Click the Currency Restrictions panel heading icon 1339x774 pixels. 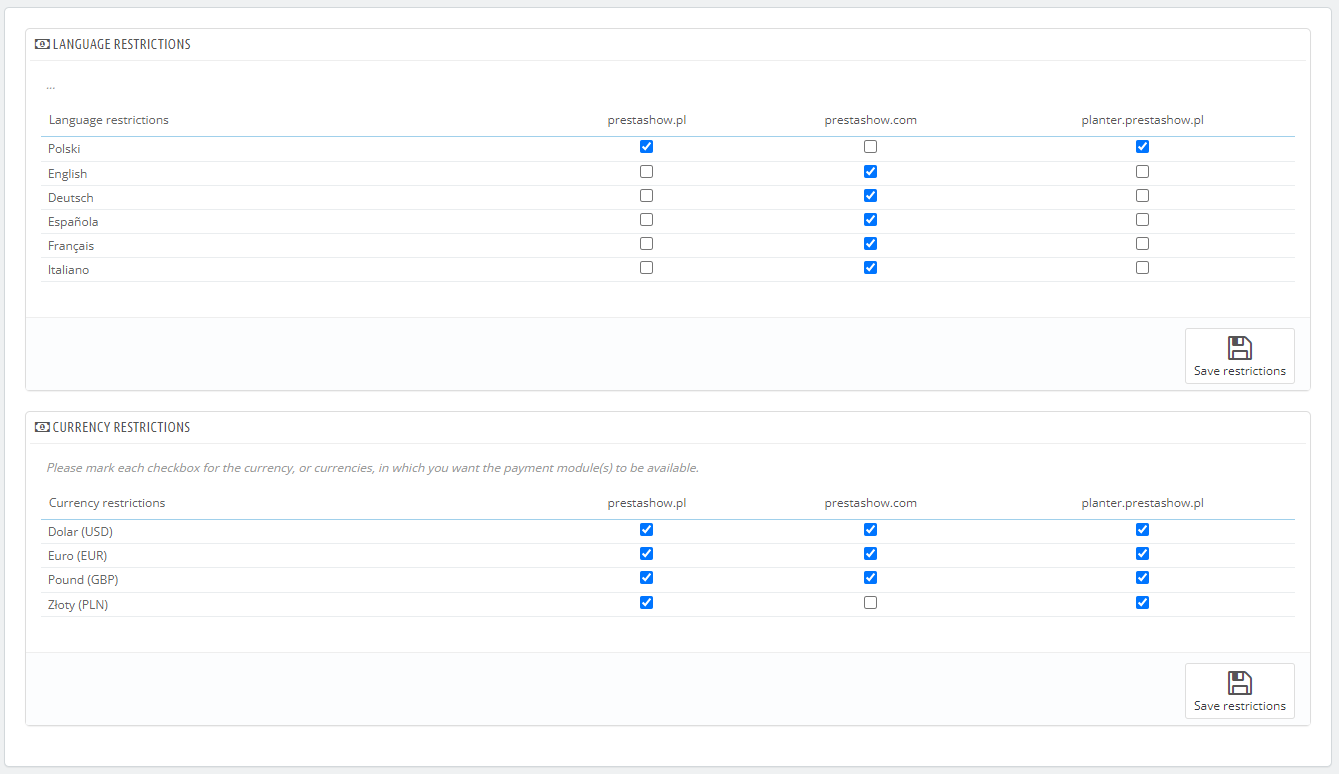tap(42, 427)
